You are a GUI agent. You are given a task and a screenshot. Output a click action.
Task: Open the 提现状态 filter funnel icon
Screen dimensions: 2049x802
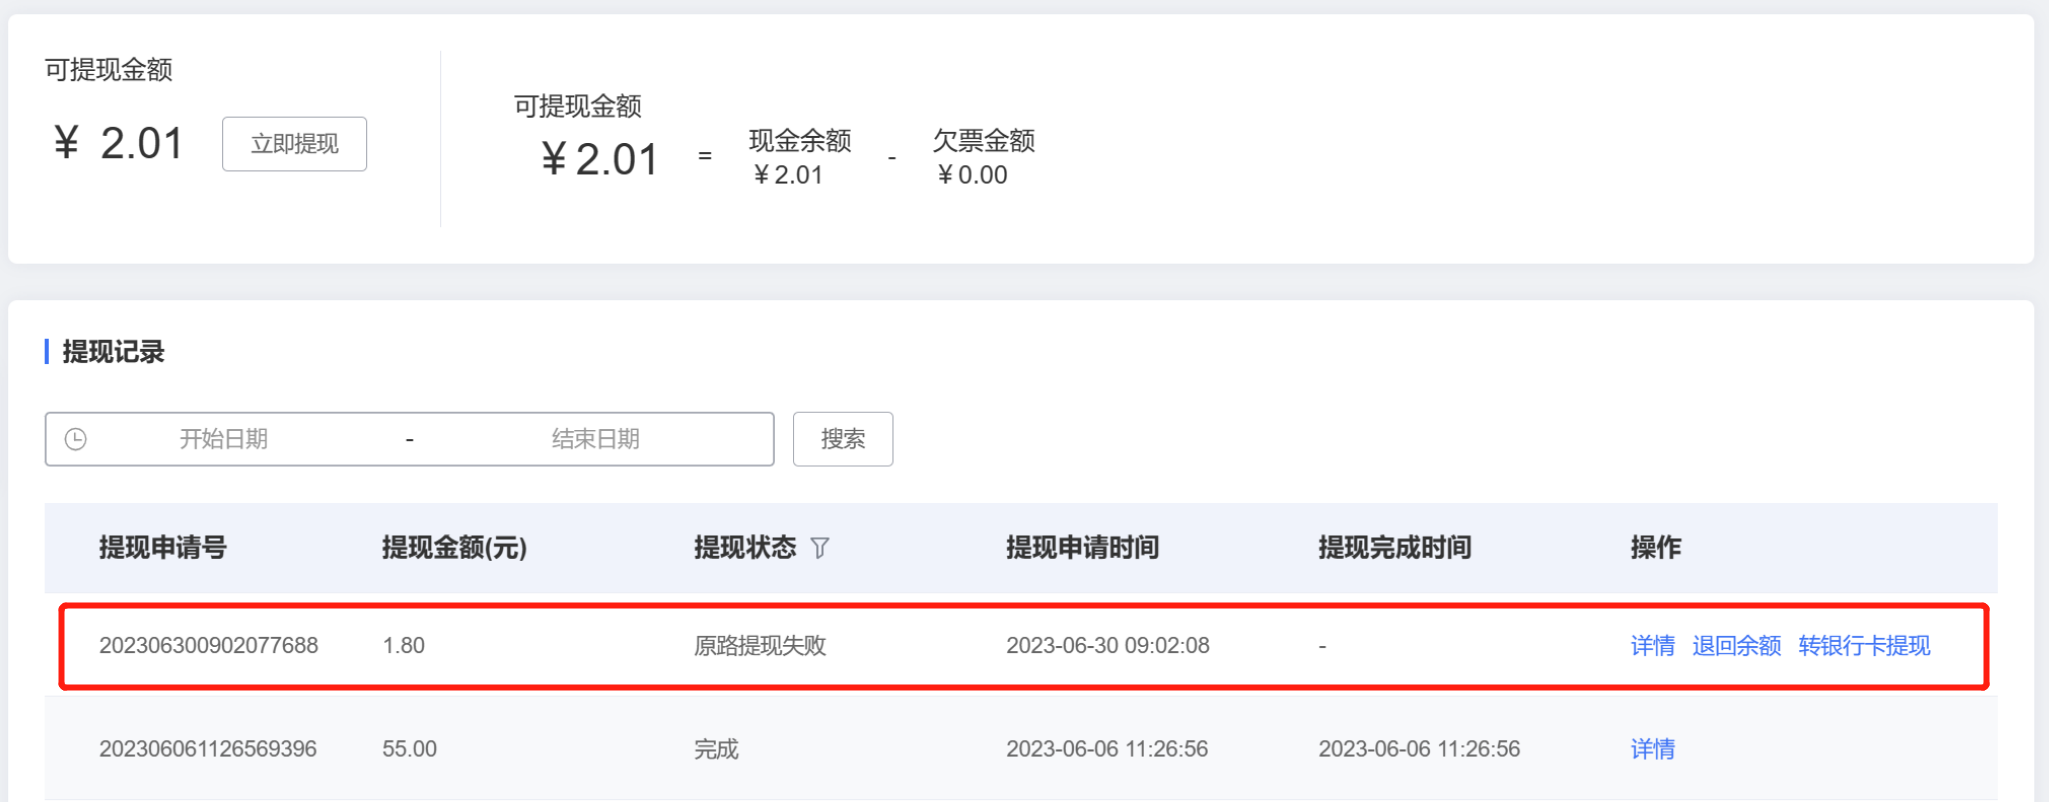point(820,548)
